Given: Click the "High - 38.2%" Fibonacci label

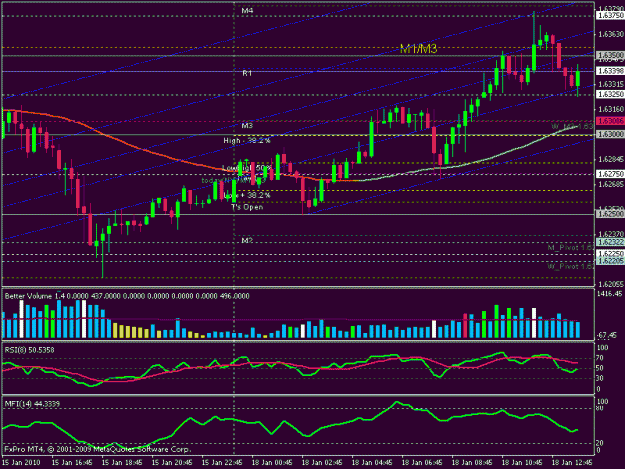Looking at the screenshot, I should (247, 141).
